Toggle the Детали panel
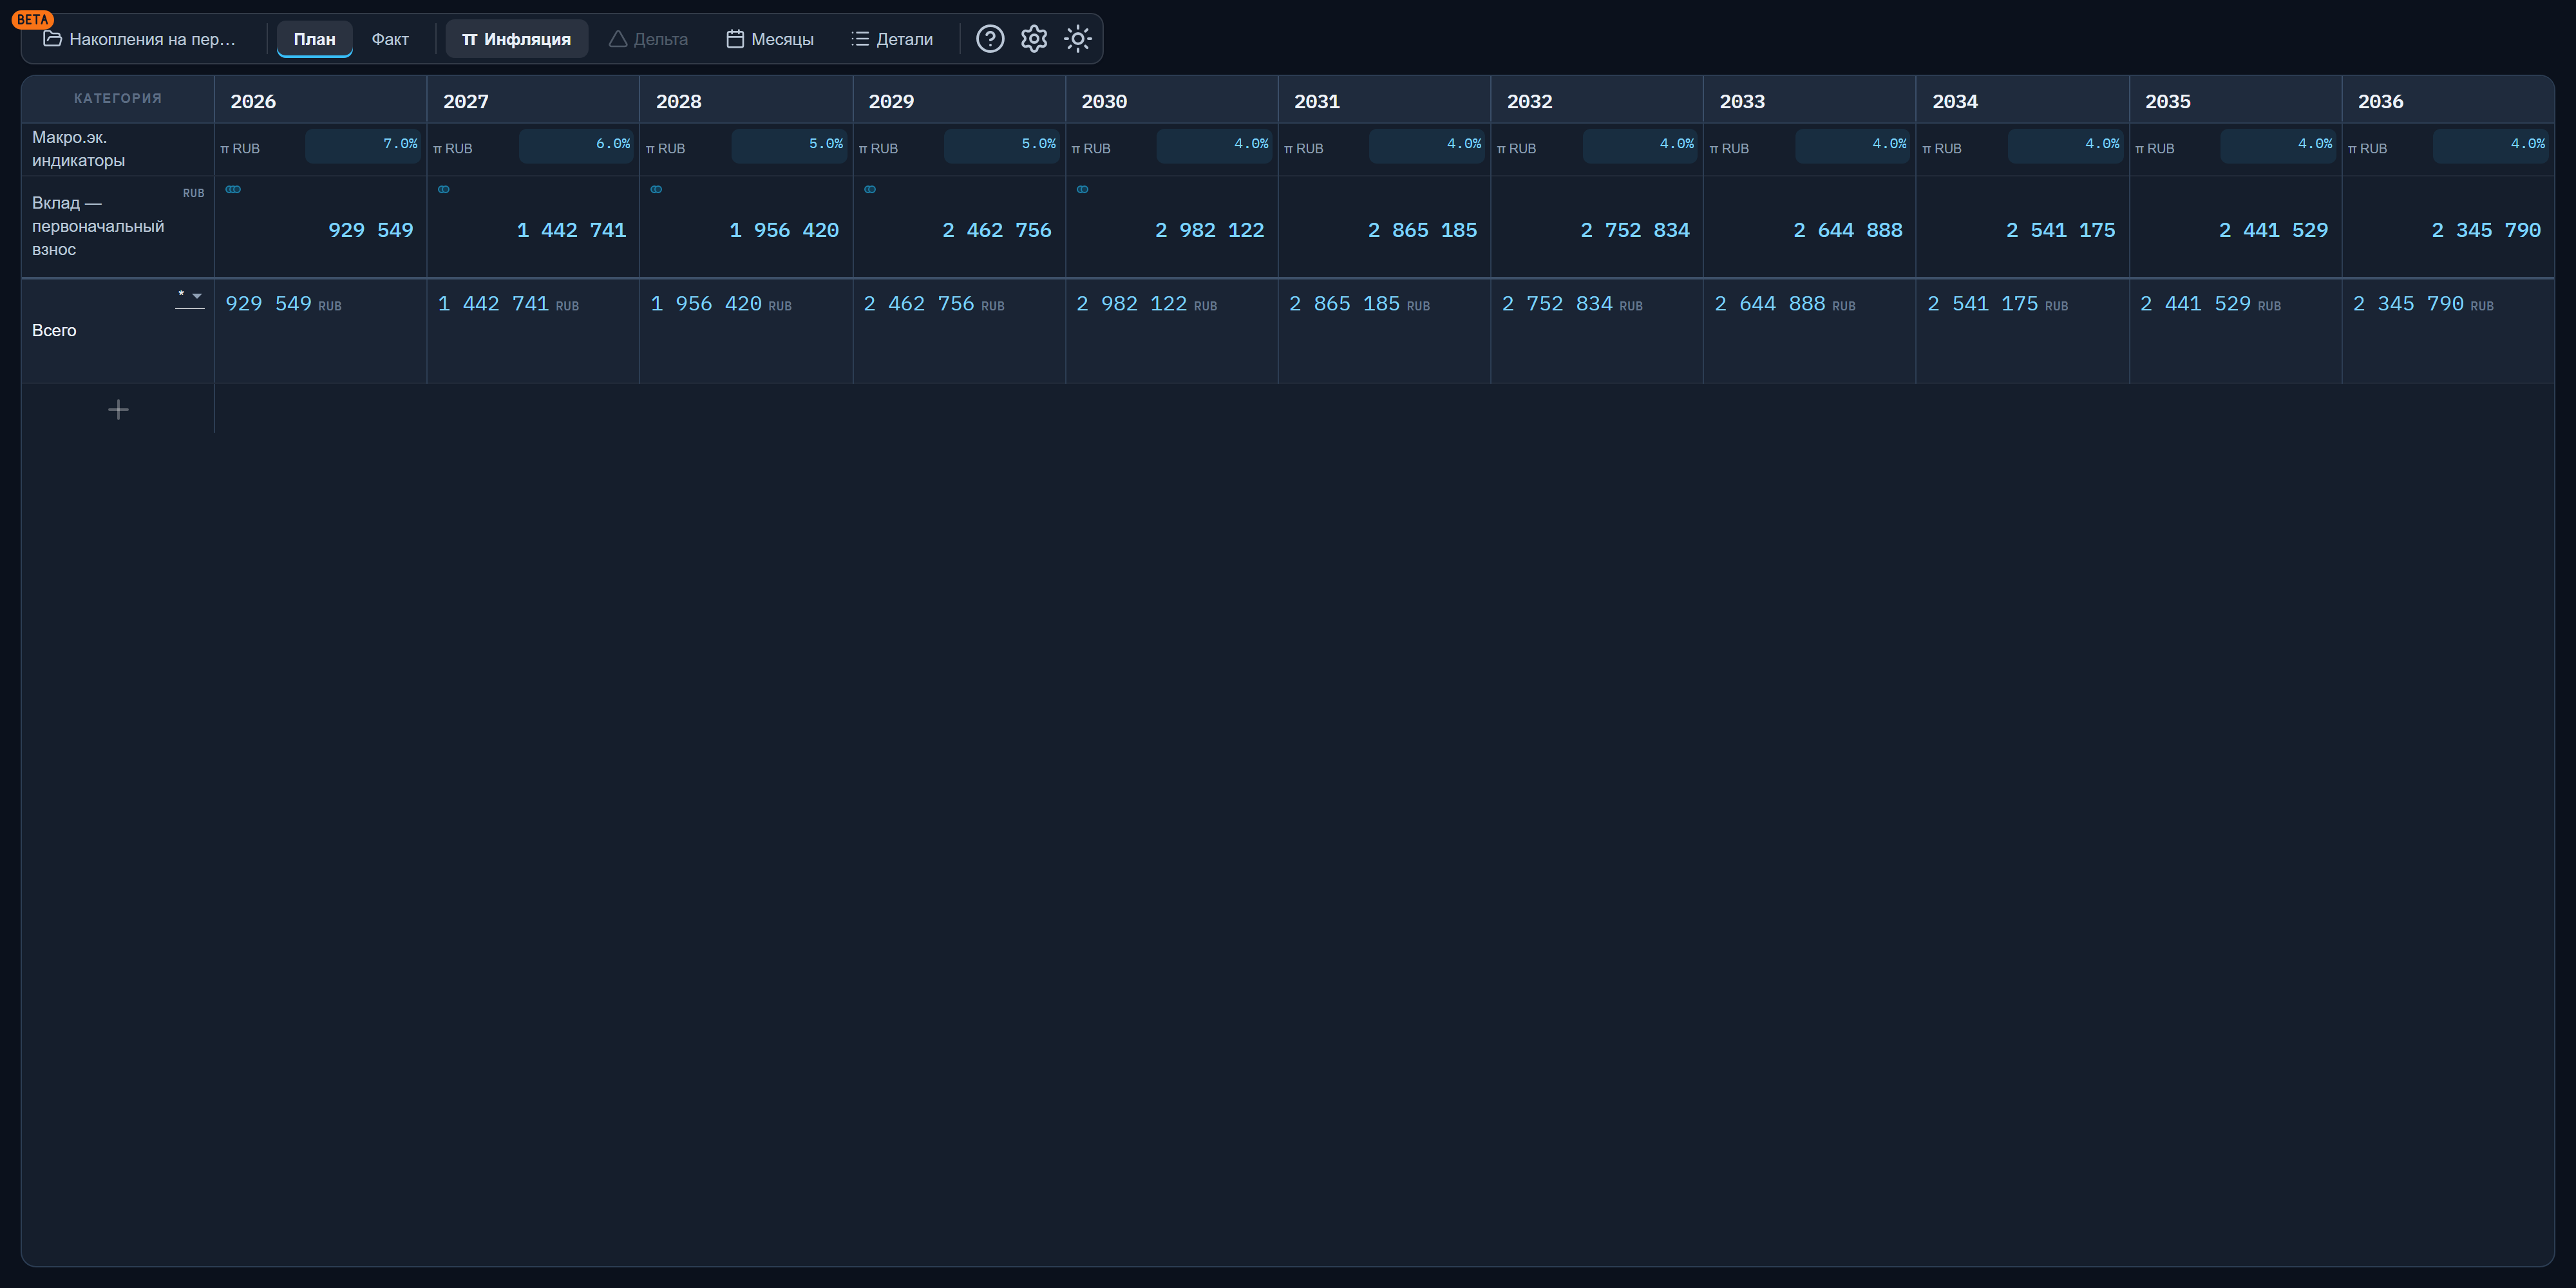 [892, 39]
